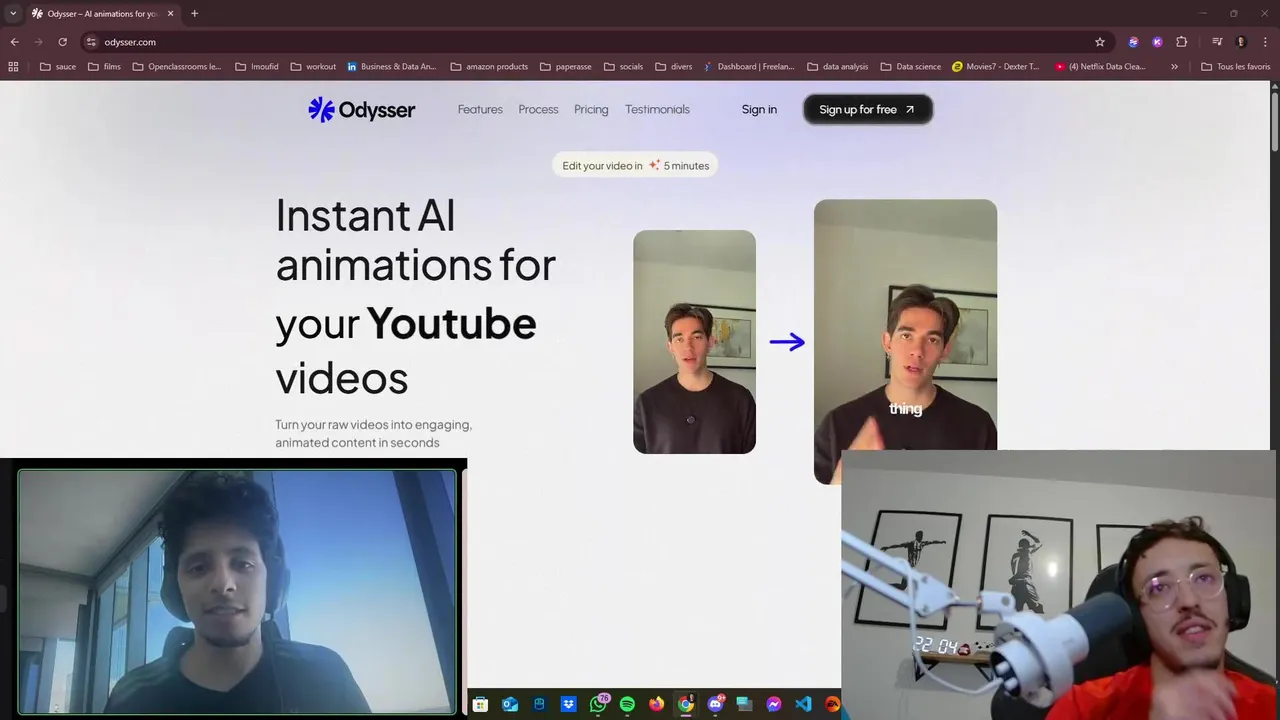This screenshot has width=1280, height=720.
Task: Open Chrome's three-dot menu
Action: coord(1264,42)
